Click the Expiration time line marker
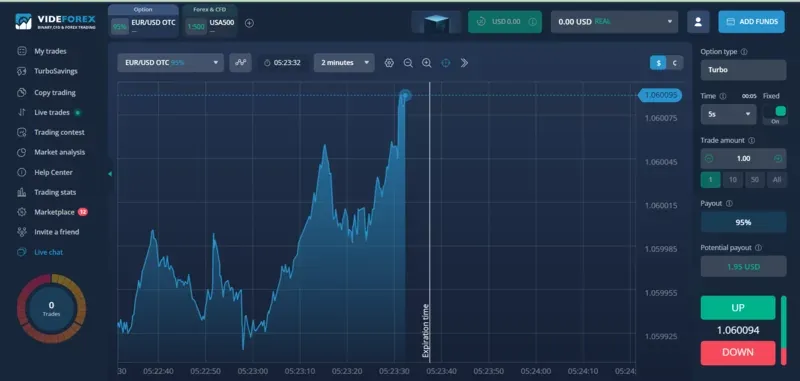The width and height of the screenshot is (800, 381). coord(430,222)
